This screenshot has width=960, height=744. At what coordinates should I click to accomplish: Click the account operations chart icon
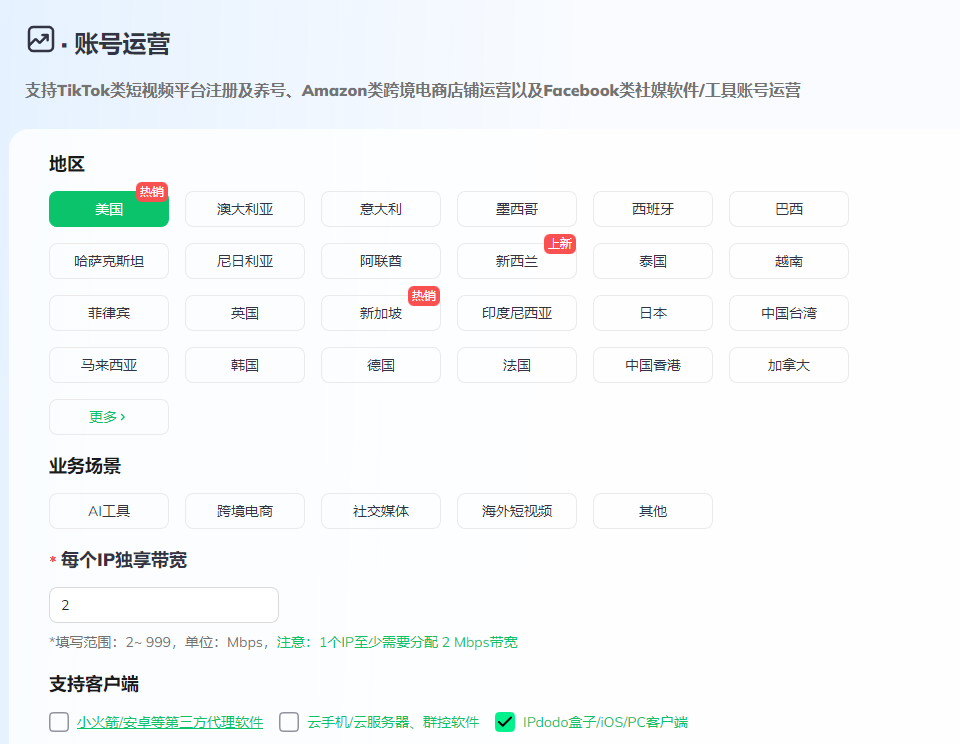click(40, 40)
